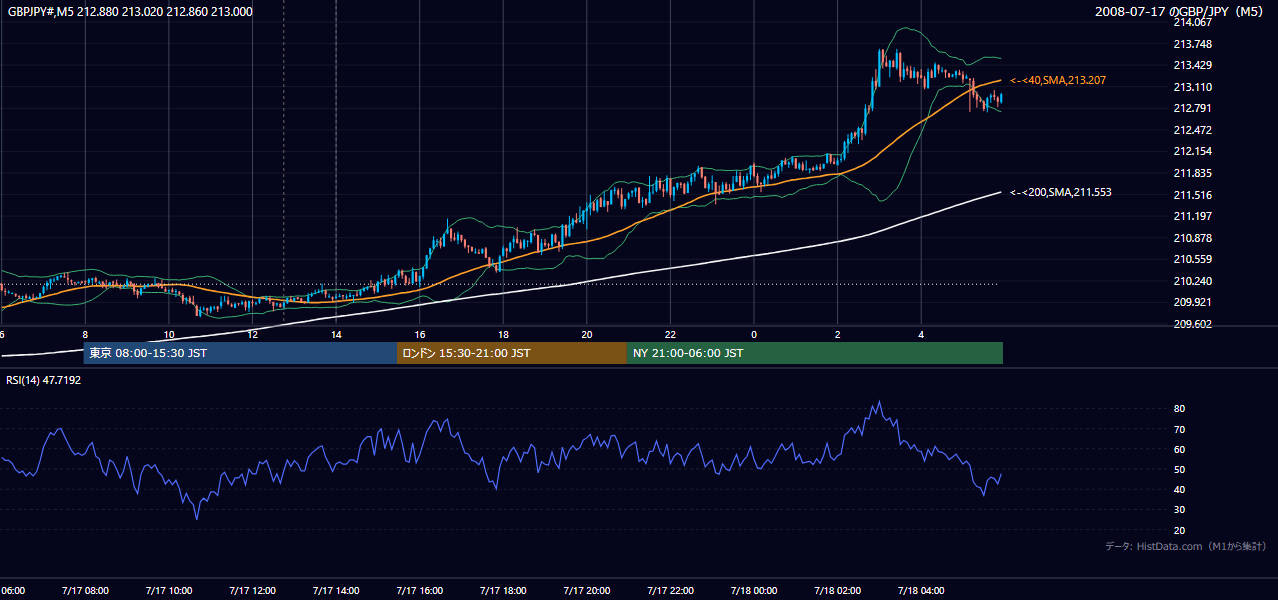Click the 7/17 10:00 time axis label
Viewport: 1278px width, 600px height.
(168, 591)
